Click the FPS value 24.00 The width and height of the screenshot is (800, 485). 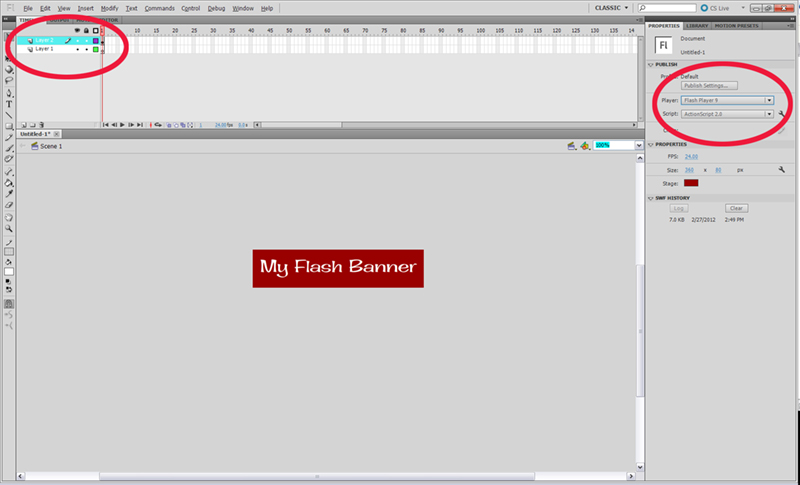pyautogui.click(x=691, y=157)
